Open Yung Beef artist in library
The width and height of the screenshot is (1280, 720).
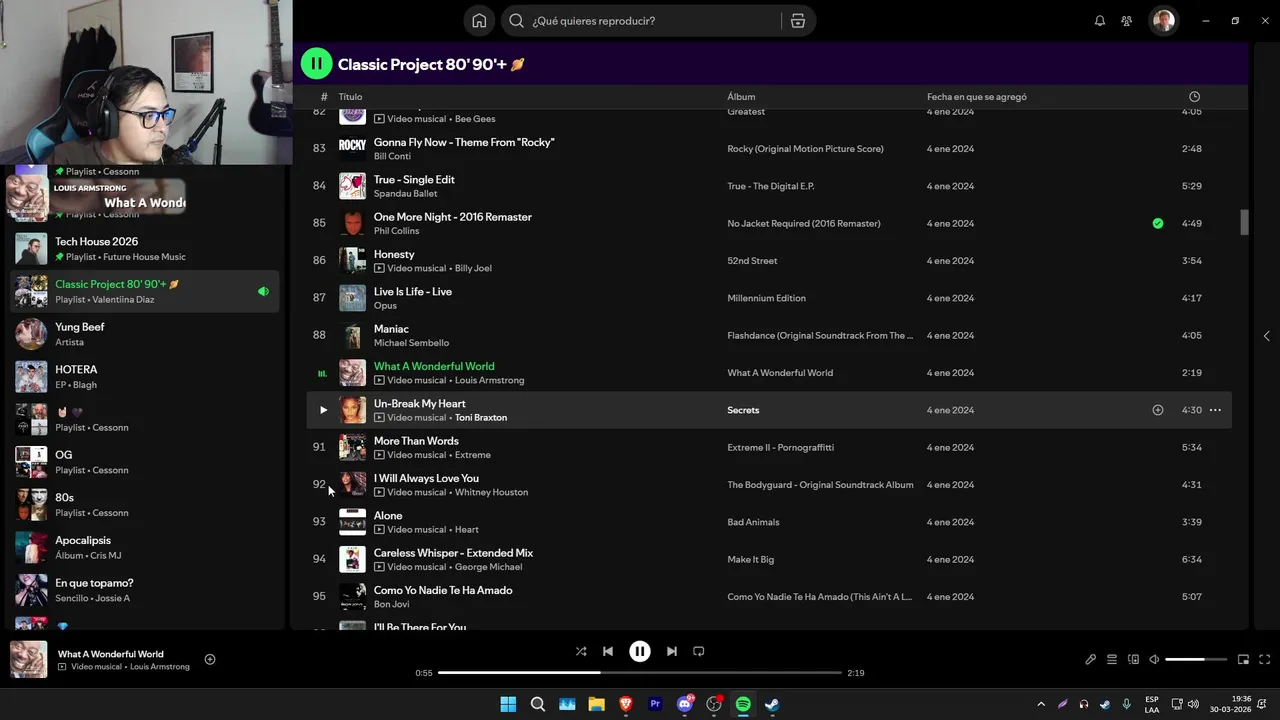tap(146, 334)
